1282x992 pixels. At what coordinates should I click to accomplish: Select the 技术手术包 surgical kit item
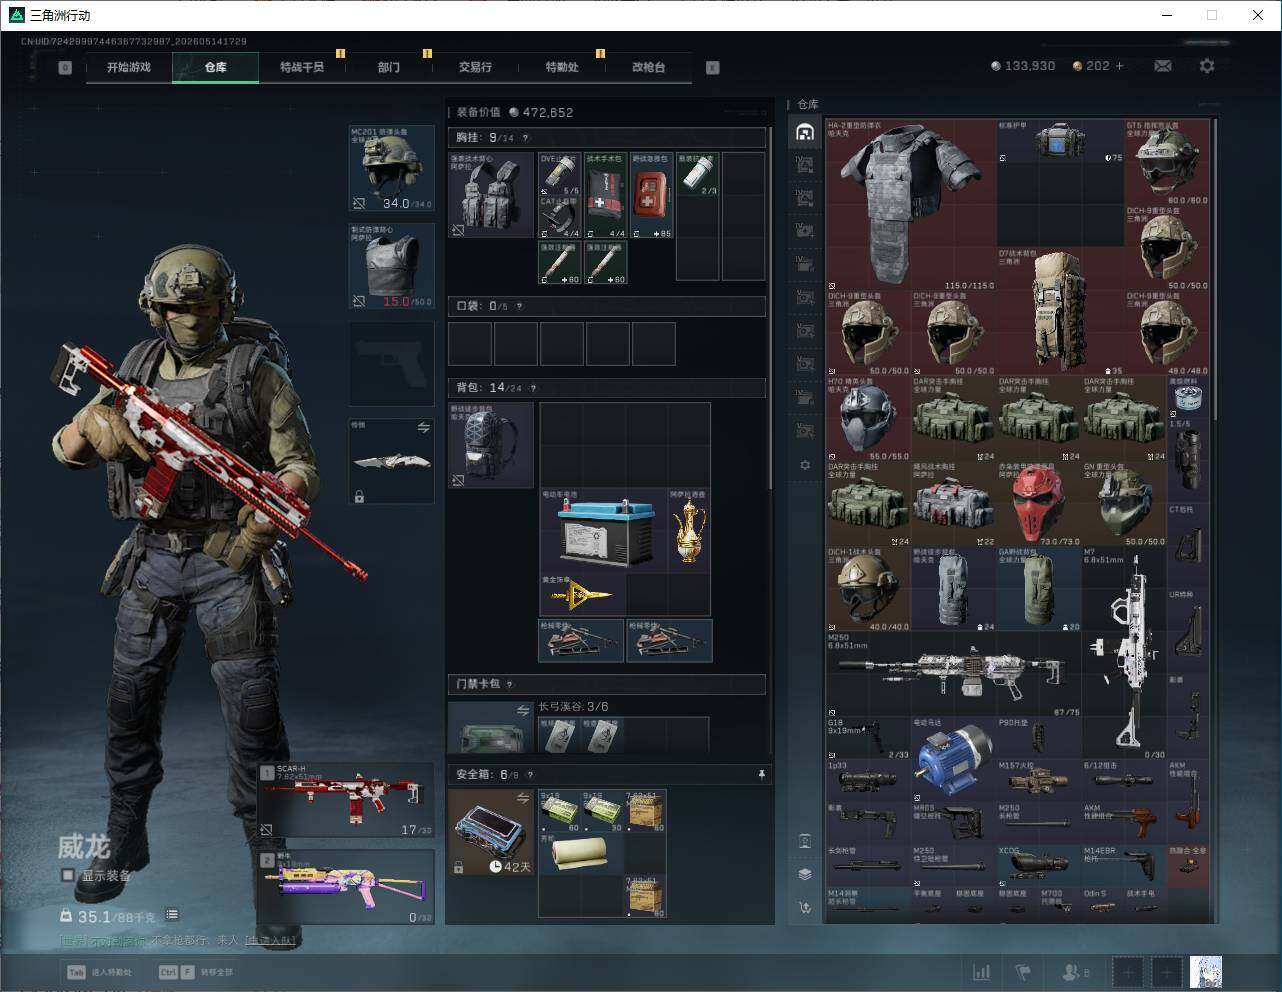click(x=605, y=195)
